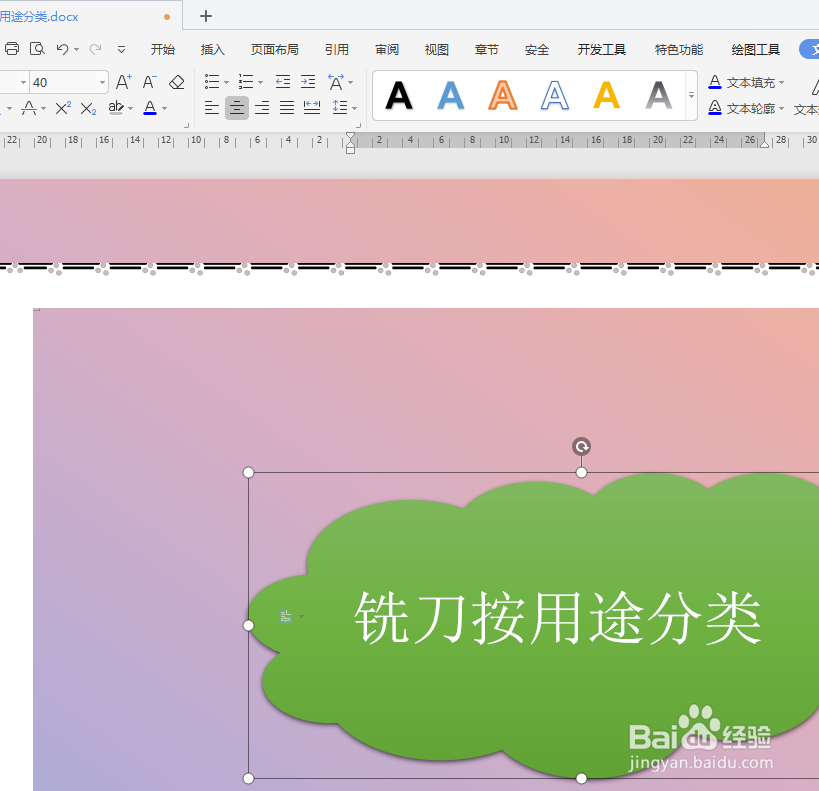Clear formatting with eraser icon

coord(177,82)
